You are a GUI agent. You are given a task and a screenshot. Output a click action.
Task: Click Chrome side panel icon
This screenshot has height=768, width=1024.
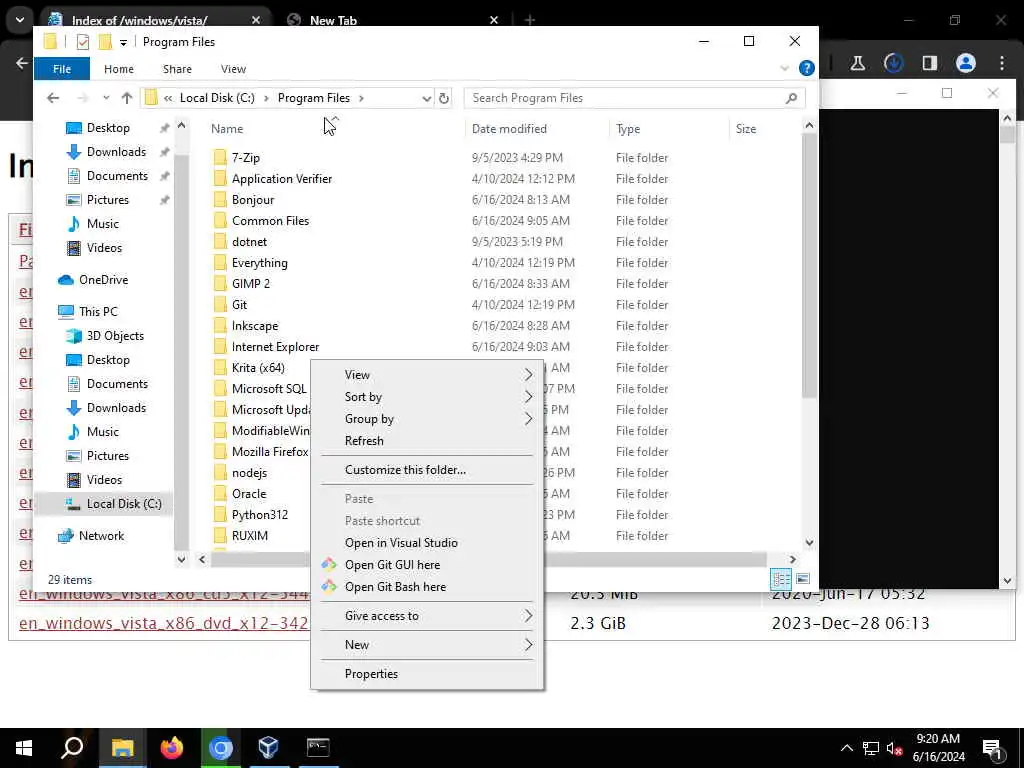[x=929, y=63]
